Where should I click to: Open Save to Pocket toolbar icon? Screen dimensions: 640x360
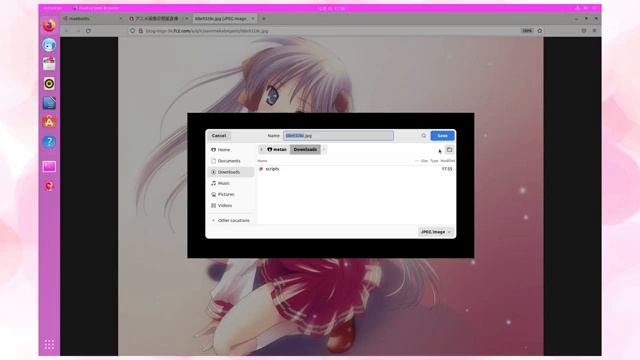[584, 31]
